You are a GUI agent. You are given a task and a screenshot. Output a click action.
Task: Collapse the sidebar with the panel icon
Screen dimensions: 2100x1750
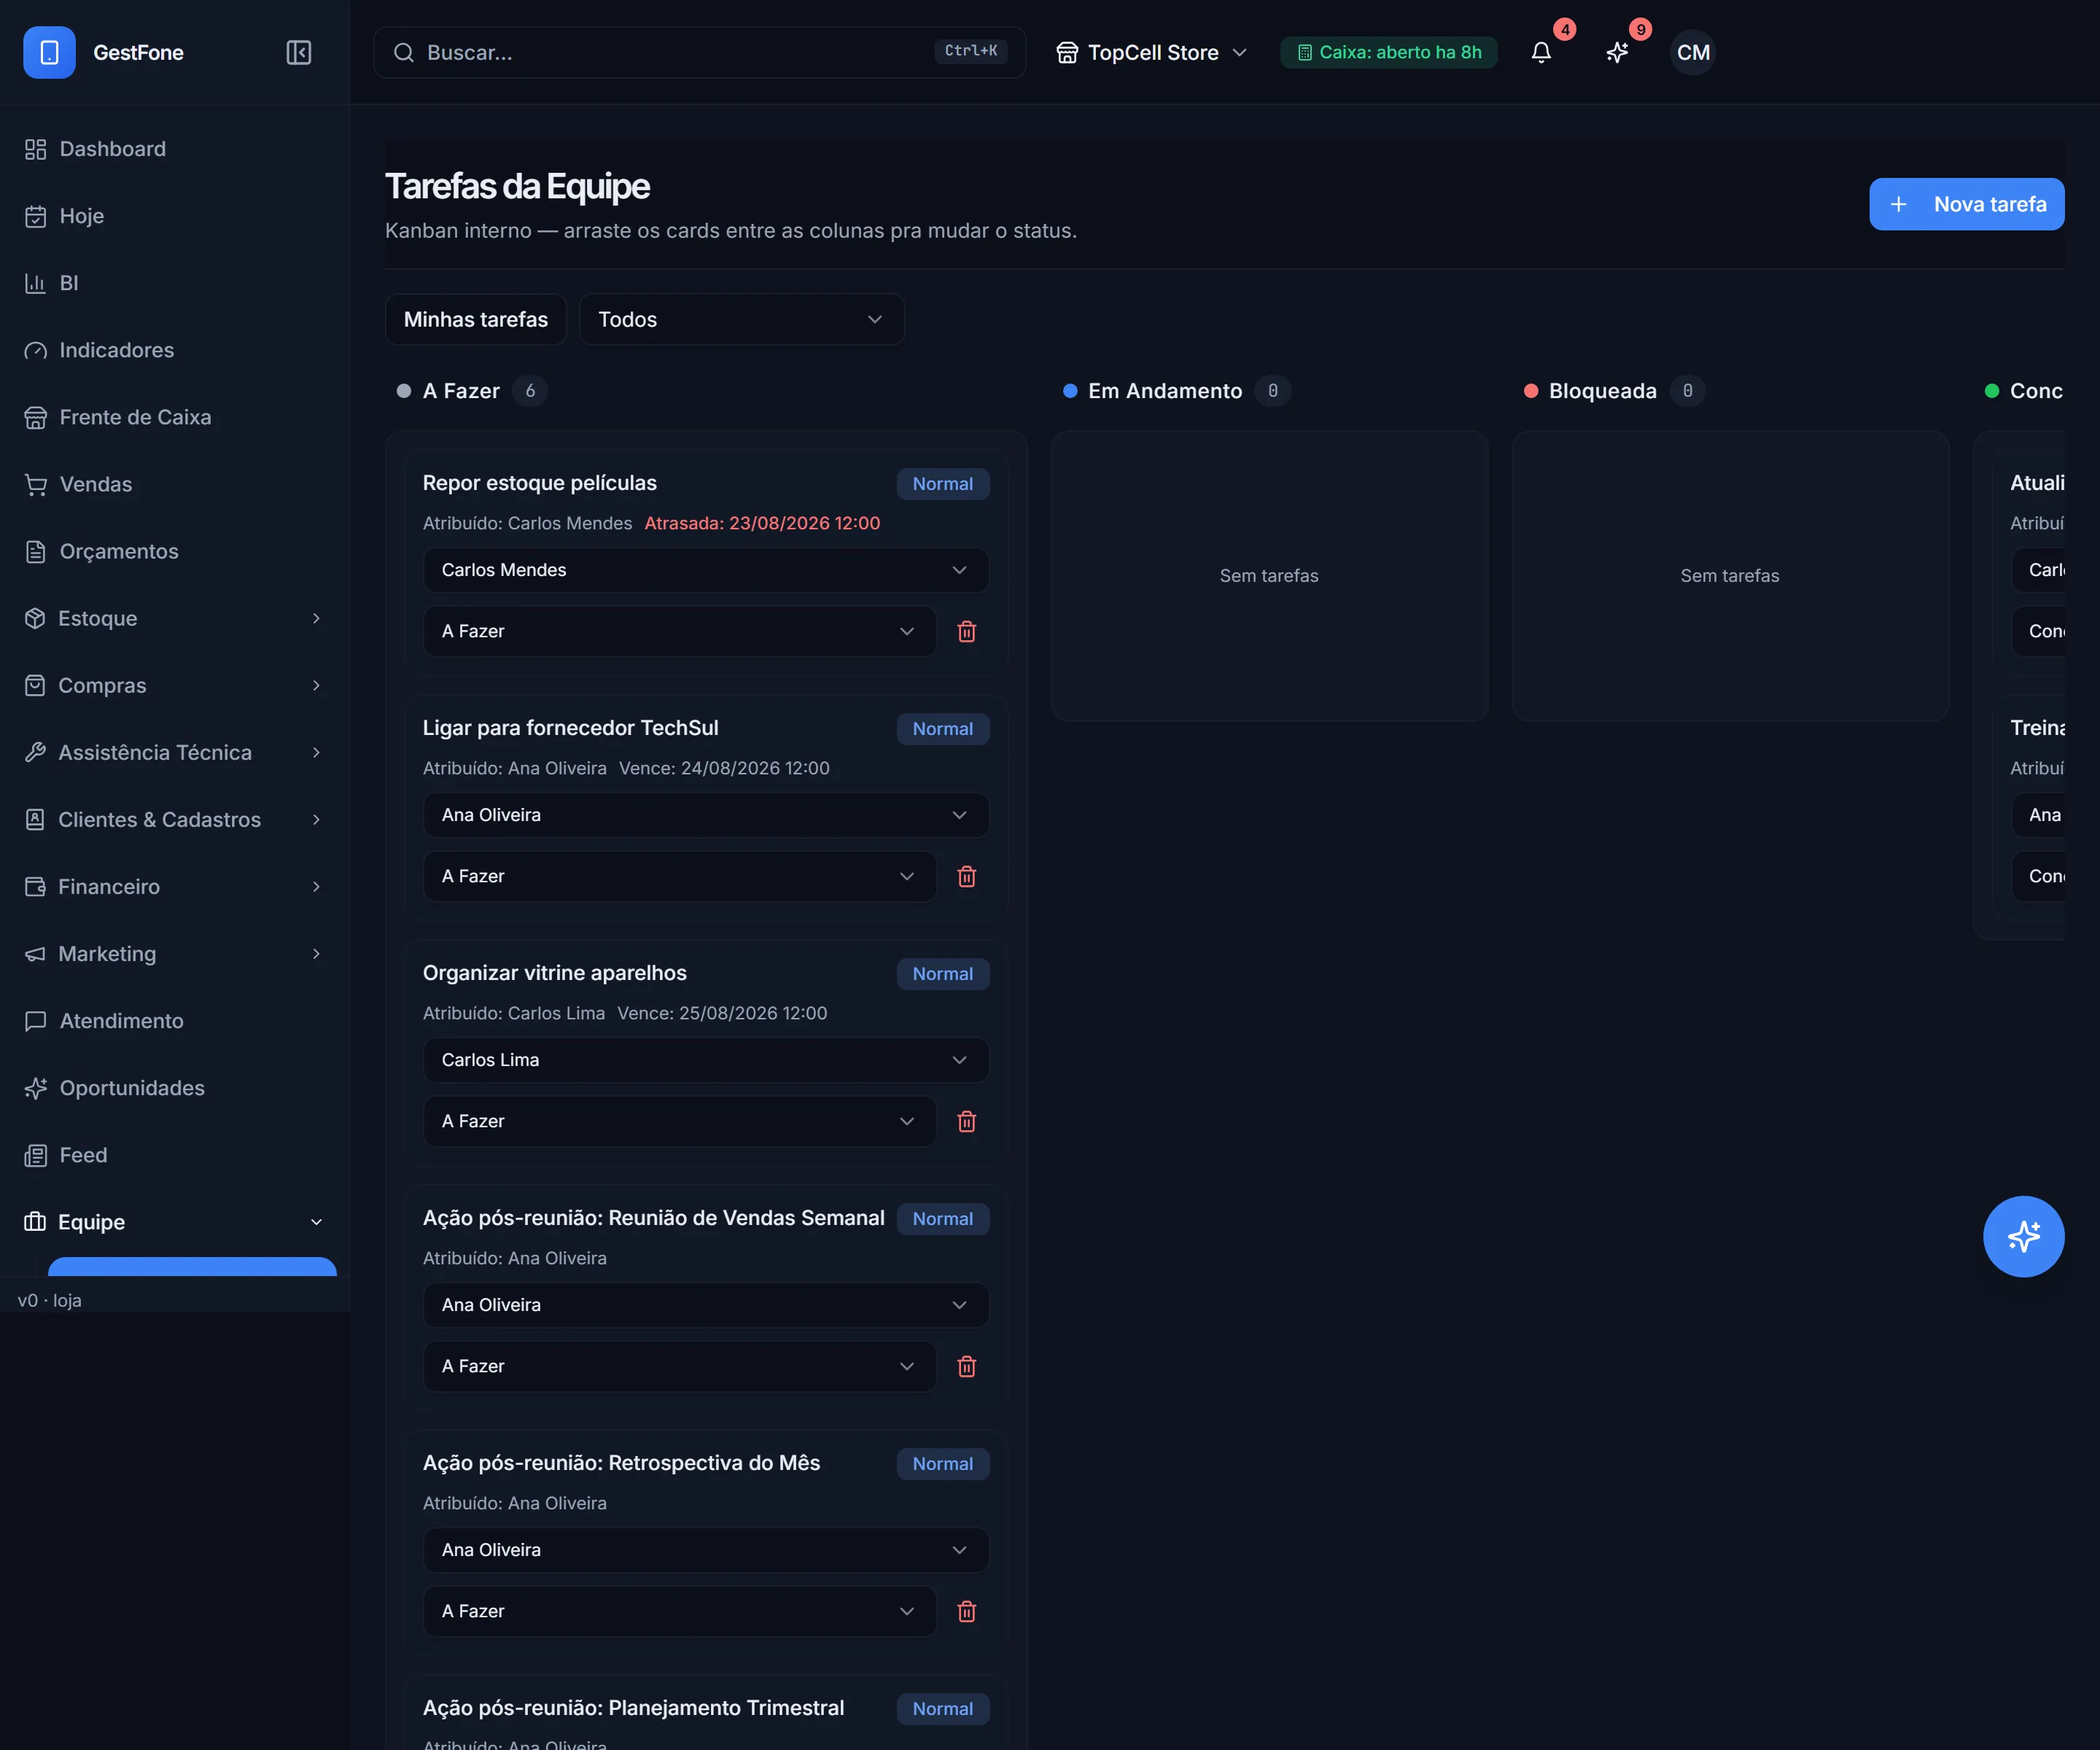tap(299, 52)
